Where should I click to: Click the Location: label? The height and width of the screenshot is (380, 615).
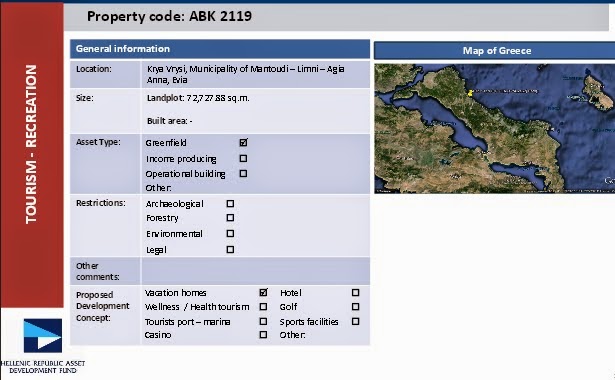94,69
